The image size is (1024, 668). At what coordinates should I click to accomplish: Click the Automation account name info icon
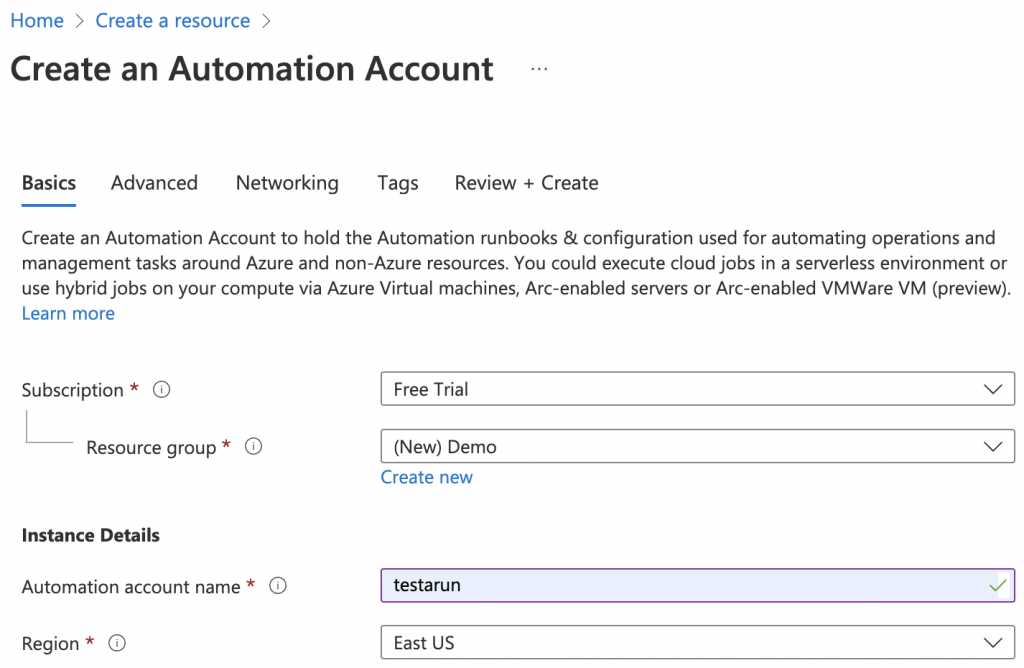pos(278,586)
